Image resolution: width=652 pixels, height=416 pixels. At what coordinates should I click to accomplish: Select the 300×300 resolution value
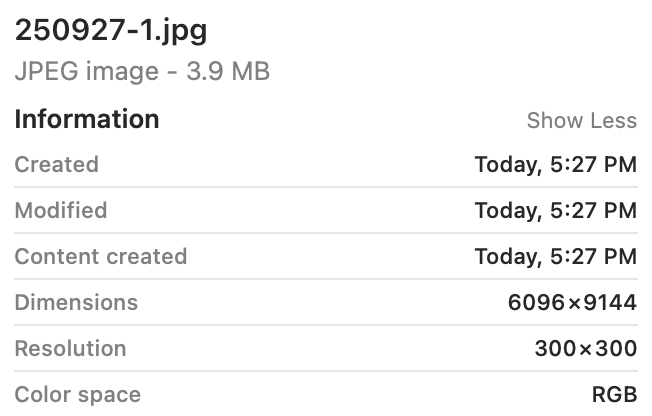click(585, 349)
